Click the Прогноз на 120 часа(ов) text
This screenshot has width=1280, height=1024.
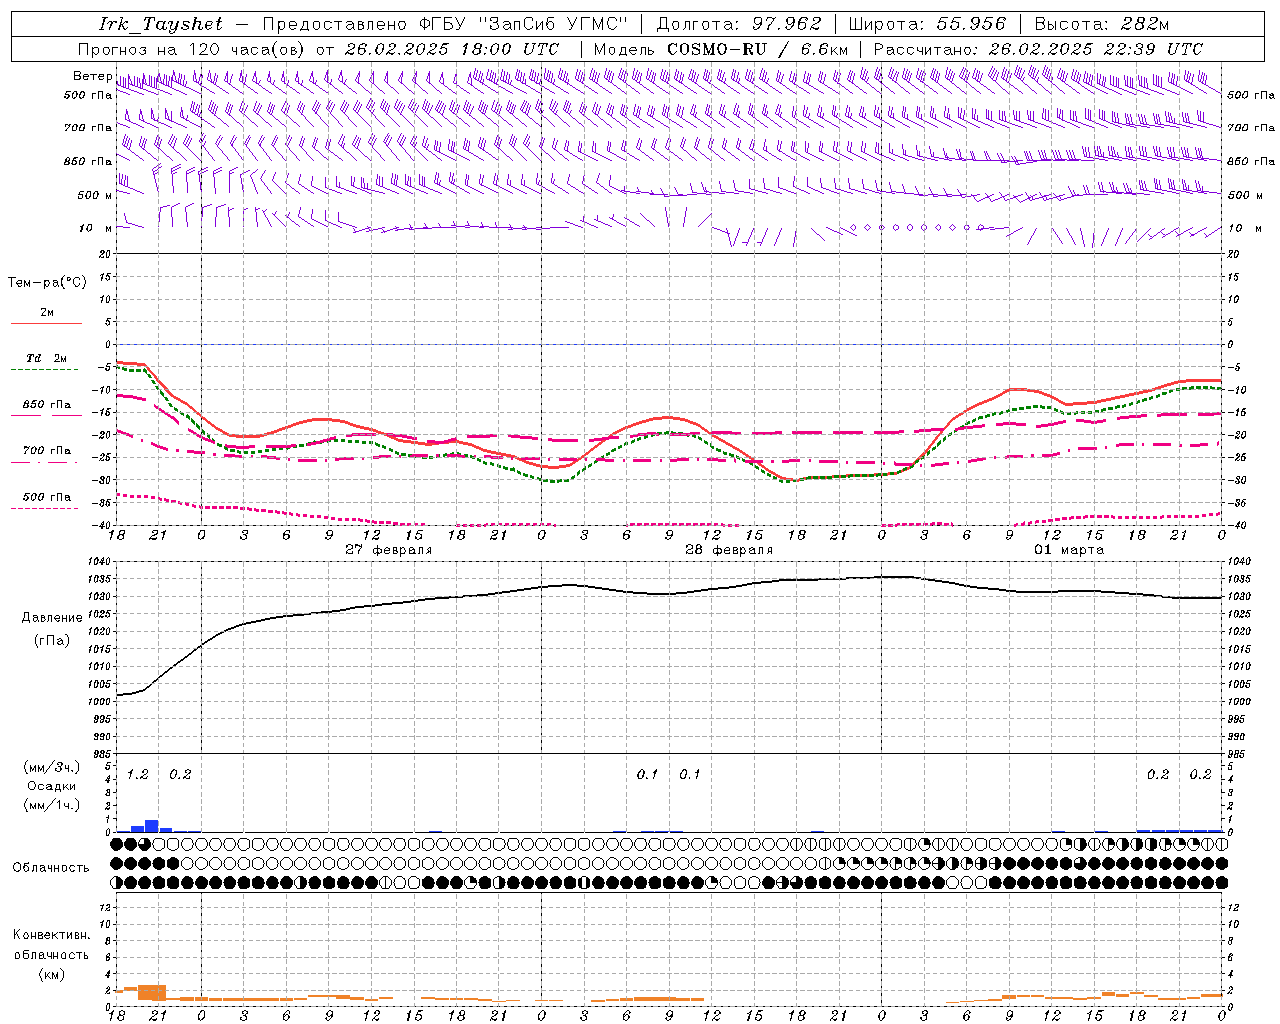coord(192,49)
